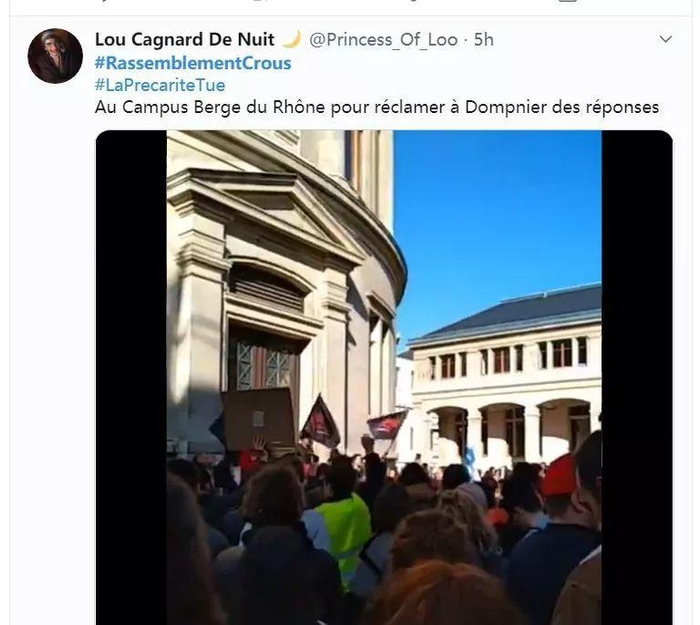This screenshot has height=625, width=700.
Task: Click the domed building's latticed doorway
Action: (263, 364)
